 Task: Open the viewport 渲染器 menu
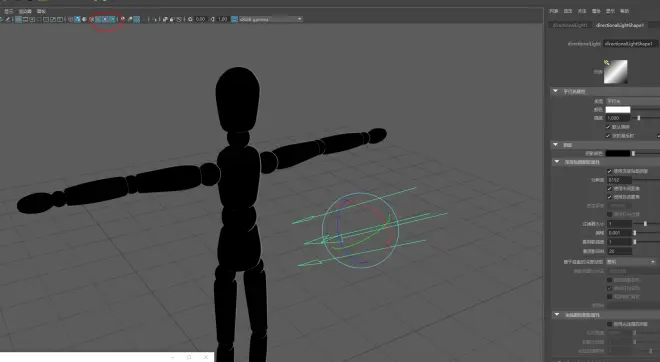(x=25, y=11)
